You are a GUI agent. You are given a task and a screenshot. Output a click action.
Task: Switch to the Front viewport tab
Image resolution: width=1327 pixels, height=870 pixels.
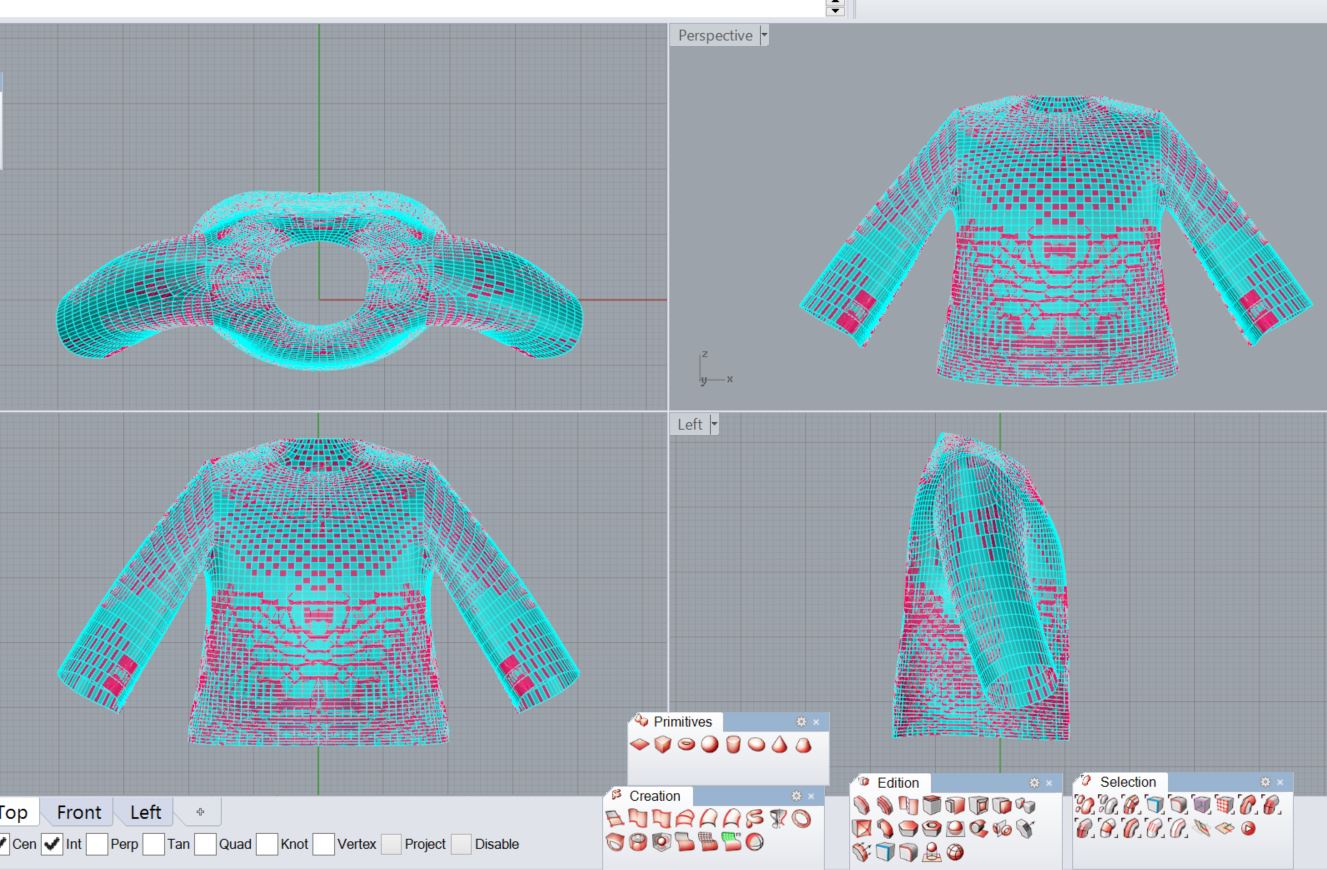coord(79,812)
